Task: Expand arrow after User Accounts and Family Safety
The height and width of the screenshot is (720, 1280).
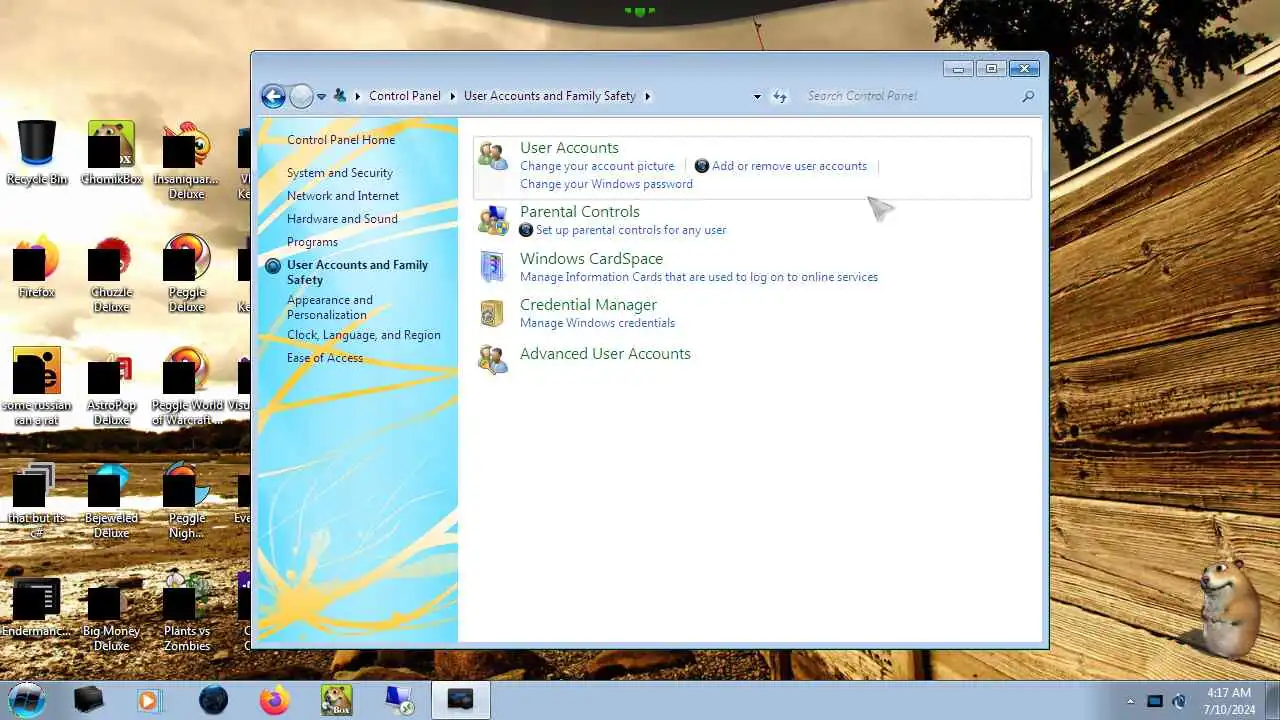Action: coord(648,96)
